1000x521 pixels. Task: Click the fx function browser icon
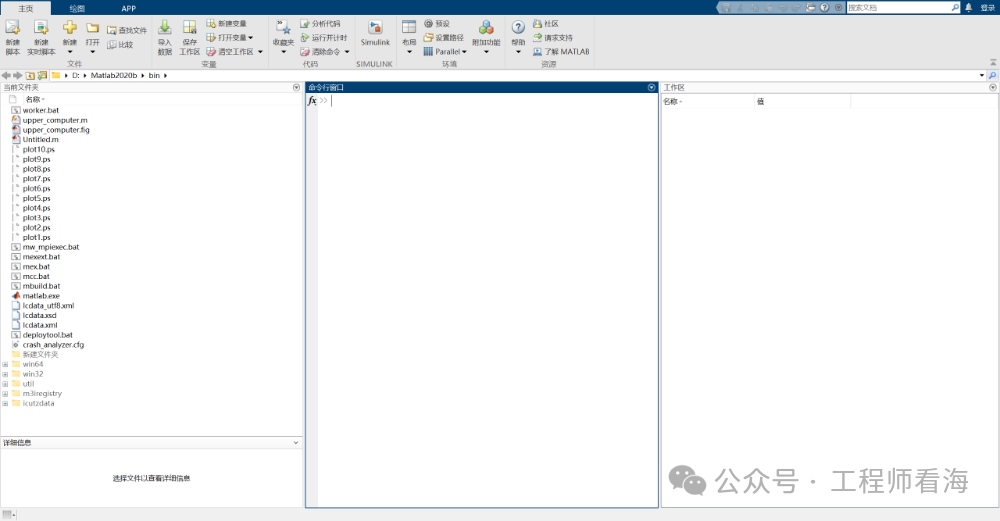coord(312,101)
